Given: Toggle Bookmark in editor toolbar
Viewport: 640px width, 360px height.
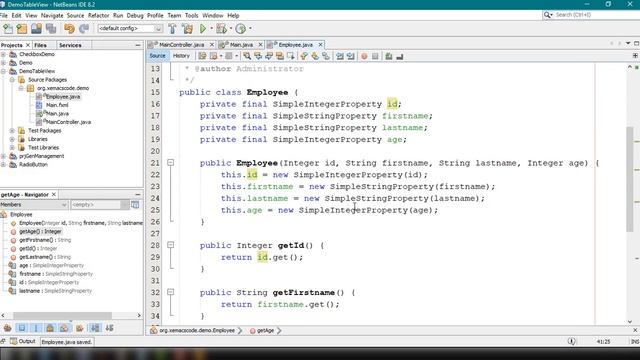Looking at the screenshot, I should (326, 56).
